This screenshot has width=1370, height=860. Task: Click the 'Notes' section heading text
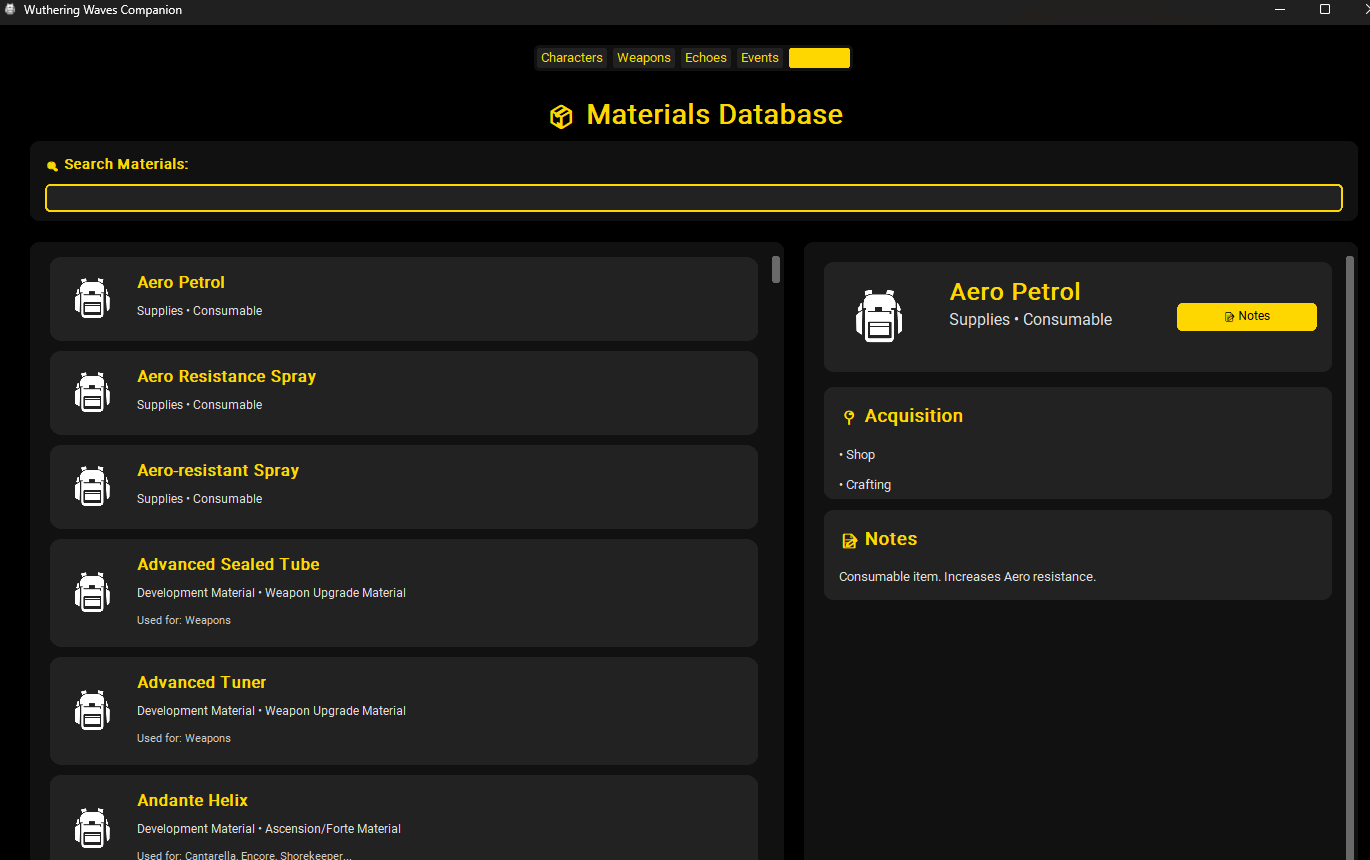[891, 539]
